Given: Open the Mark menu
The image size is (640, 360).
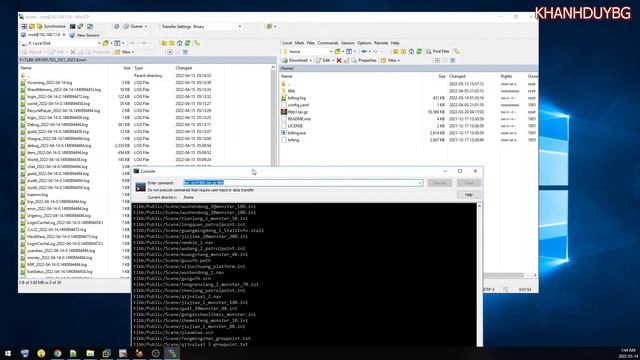Looking at the screenshot, I should tap(299, 43).
